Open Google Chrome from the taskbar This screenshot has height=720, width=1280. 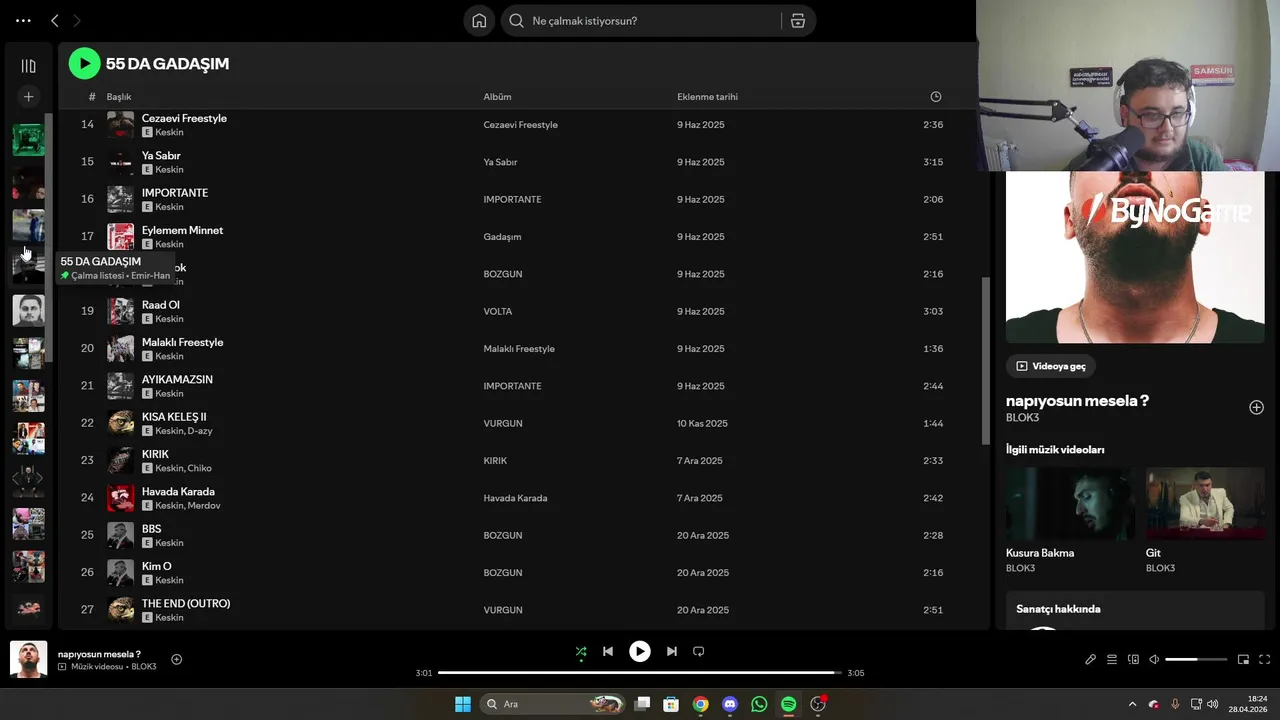pyautogui.click(x=700, y=704)
